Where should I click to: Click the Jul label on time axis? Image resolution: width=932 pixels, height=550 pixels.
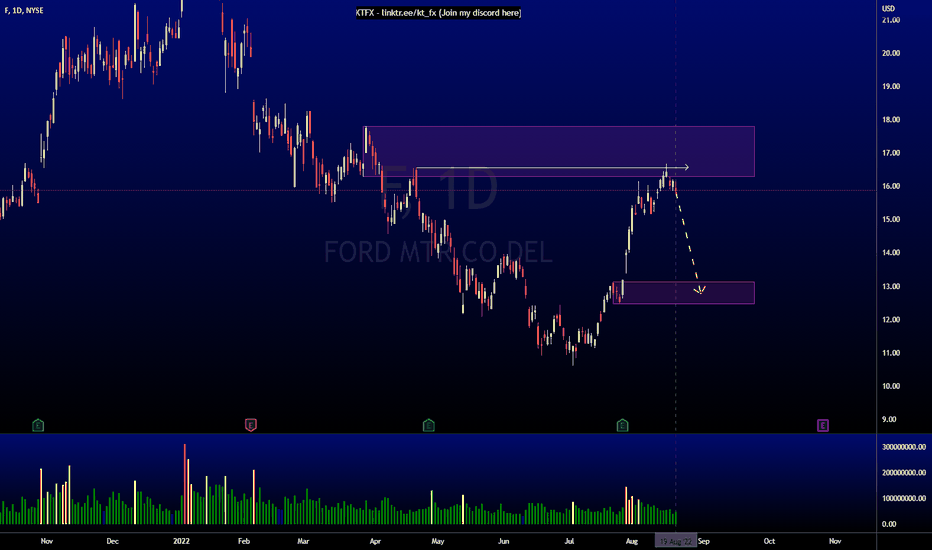(x=569, y=541)
